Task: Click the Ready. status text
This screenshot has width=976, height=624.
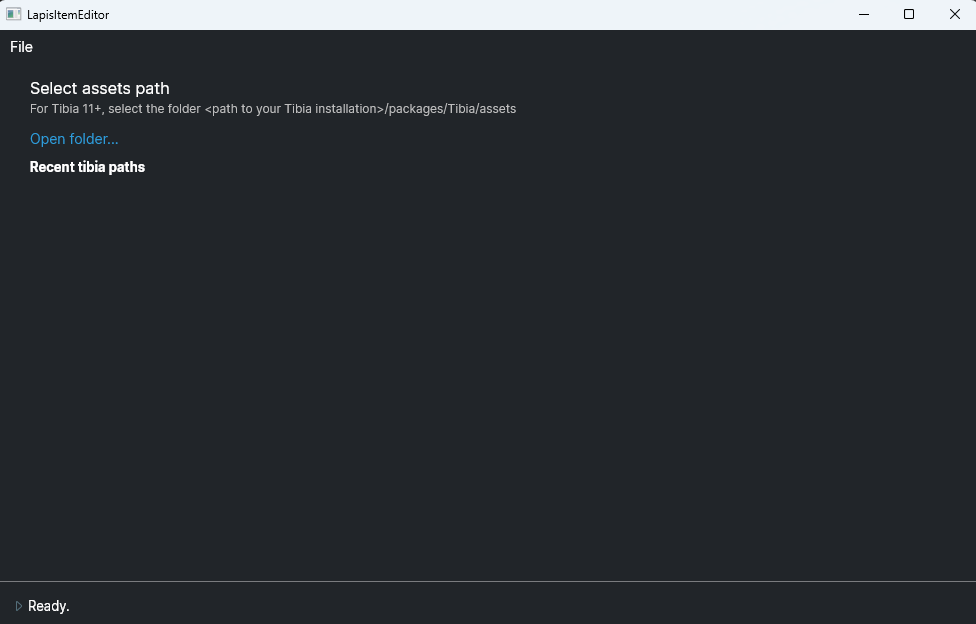Action: point(49,606)
